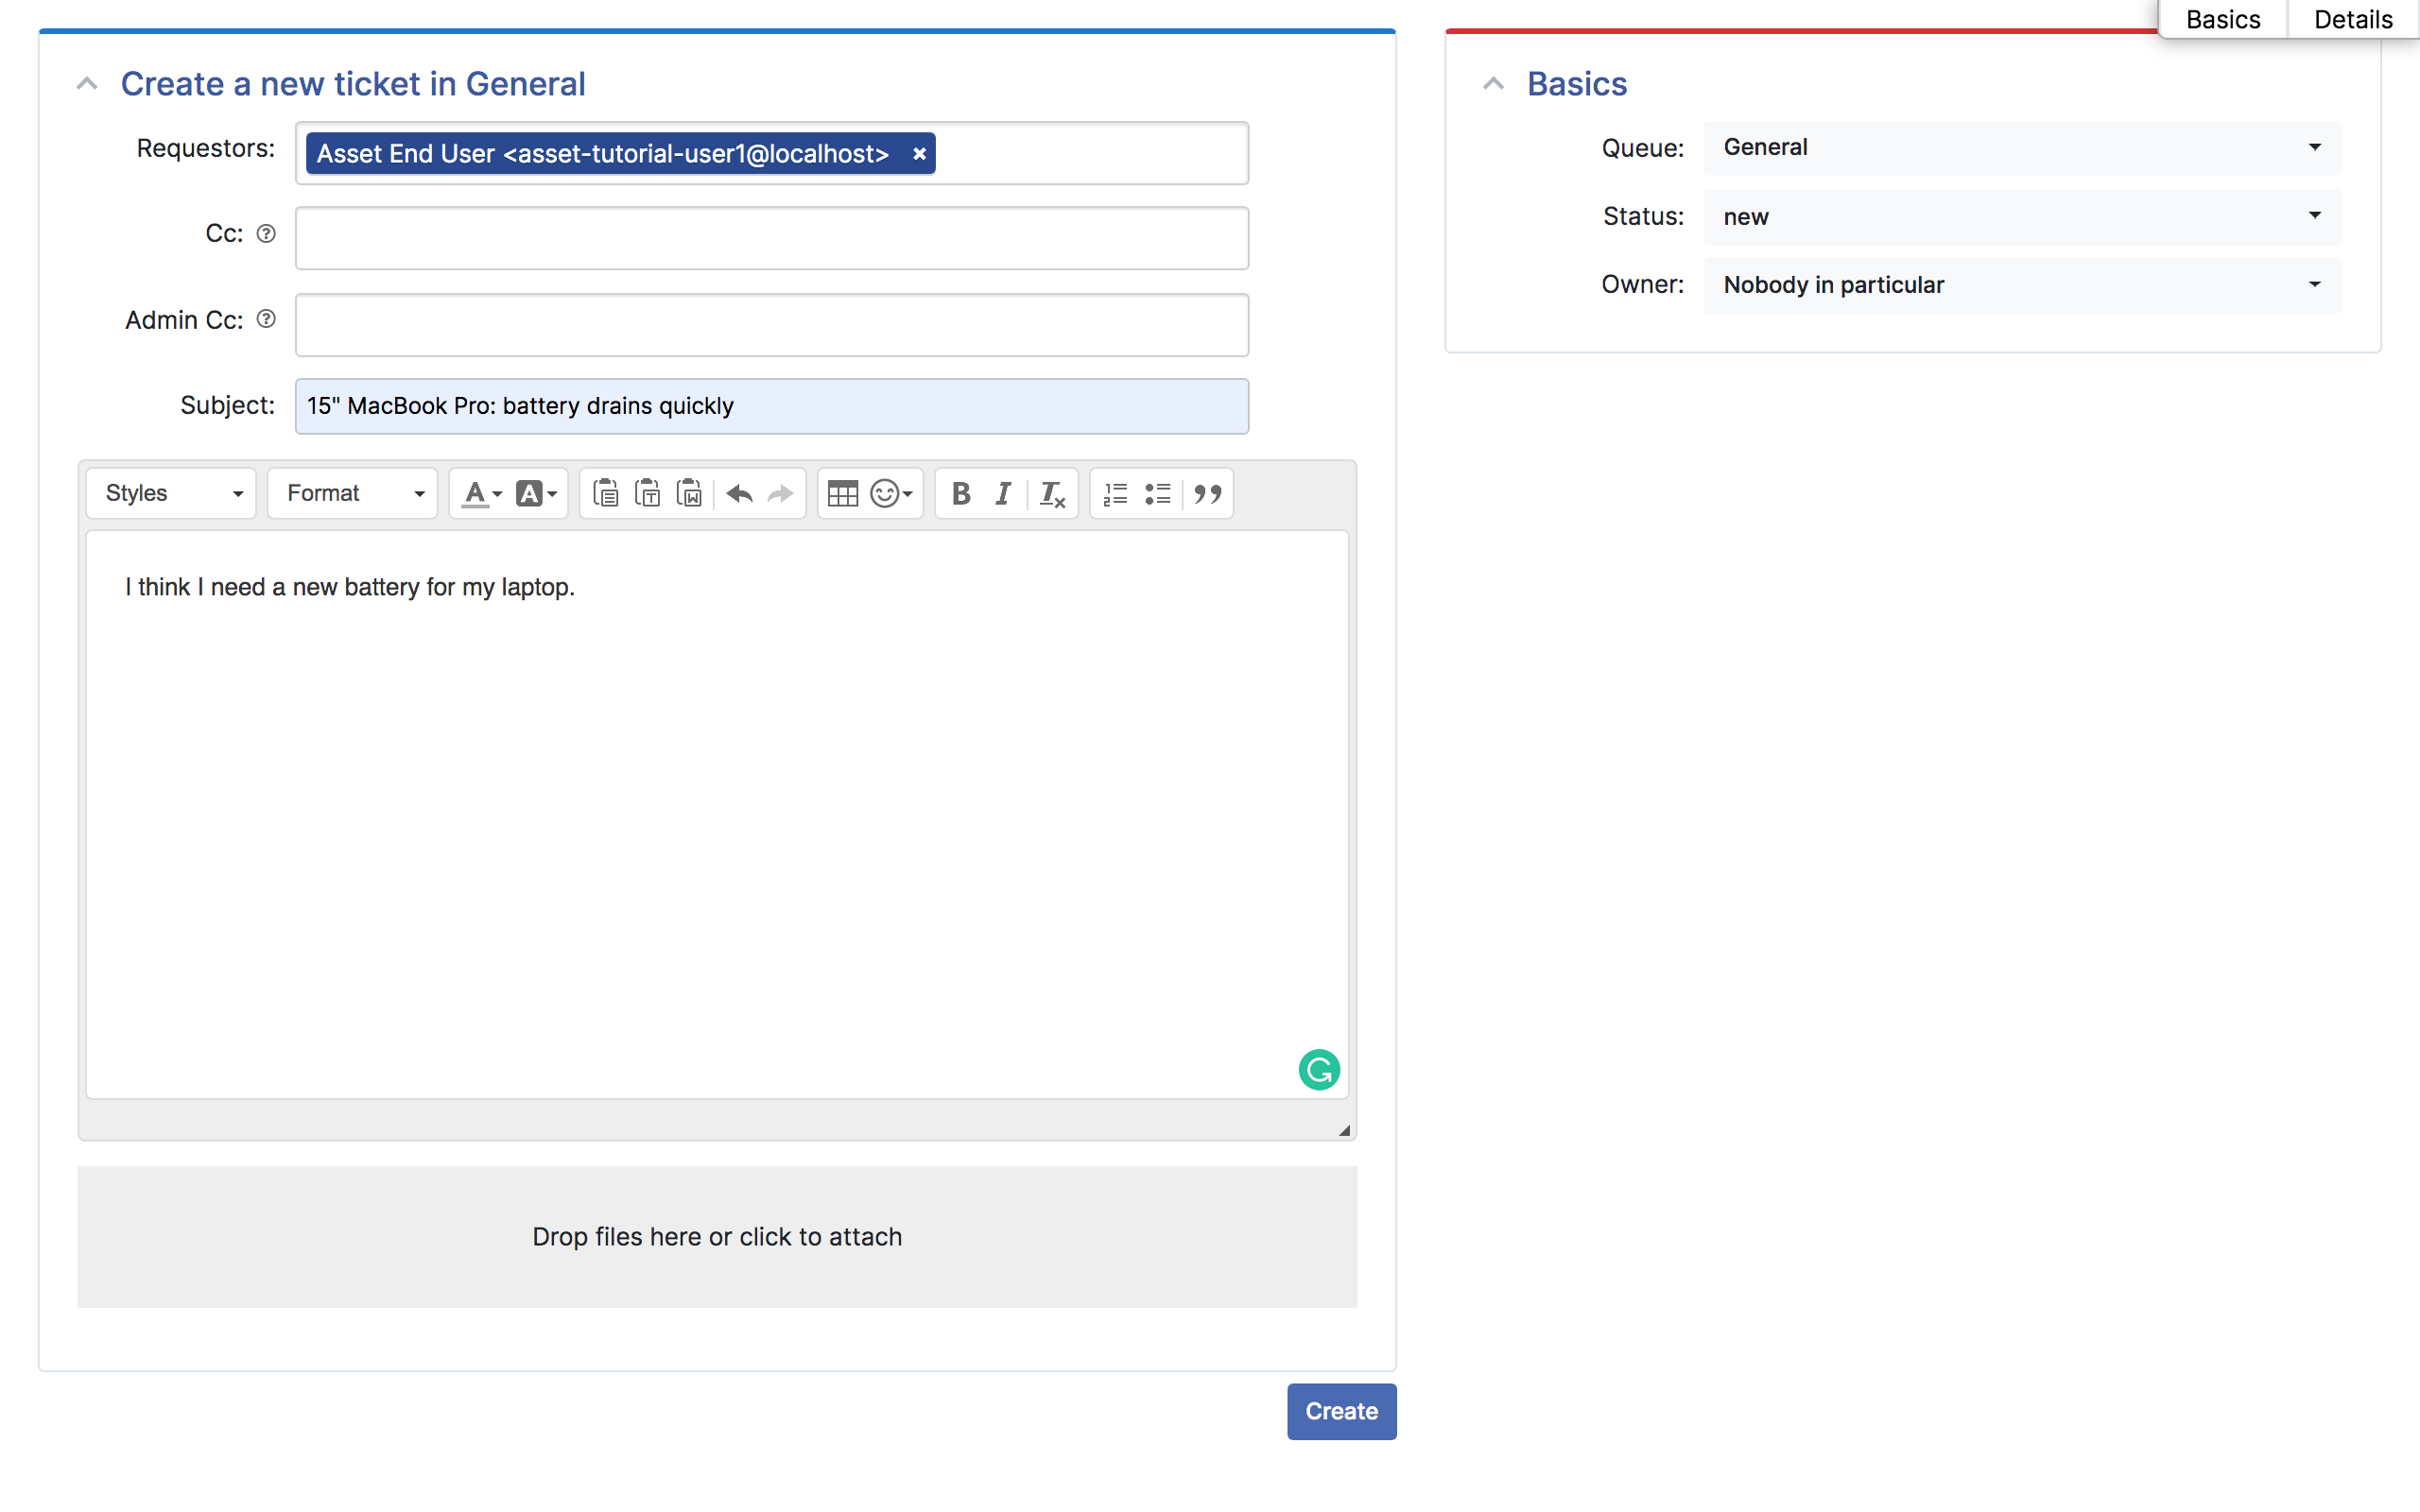Switch to the Basics tab
This screenshot has width=2420, height=1512.
click(2222, 19)
